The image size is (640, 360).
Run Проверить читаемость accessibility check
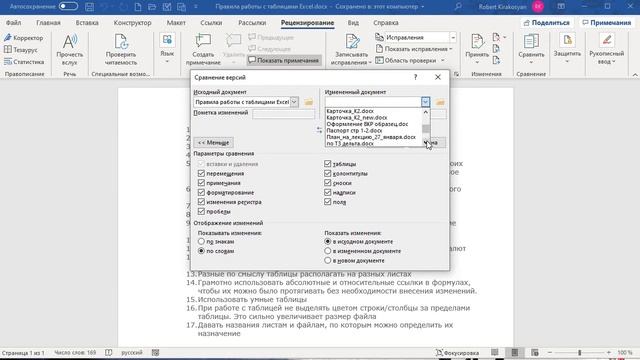(121, 49)
